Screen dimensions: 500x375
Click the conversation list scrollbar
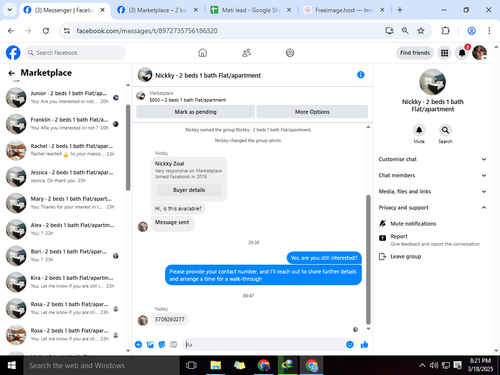click(x=128, y=148)
